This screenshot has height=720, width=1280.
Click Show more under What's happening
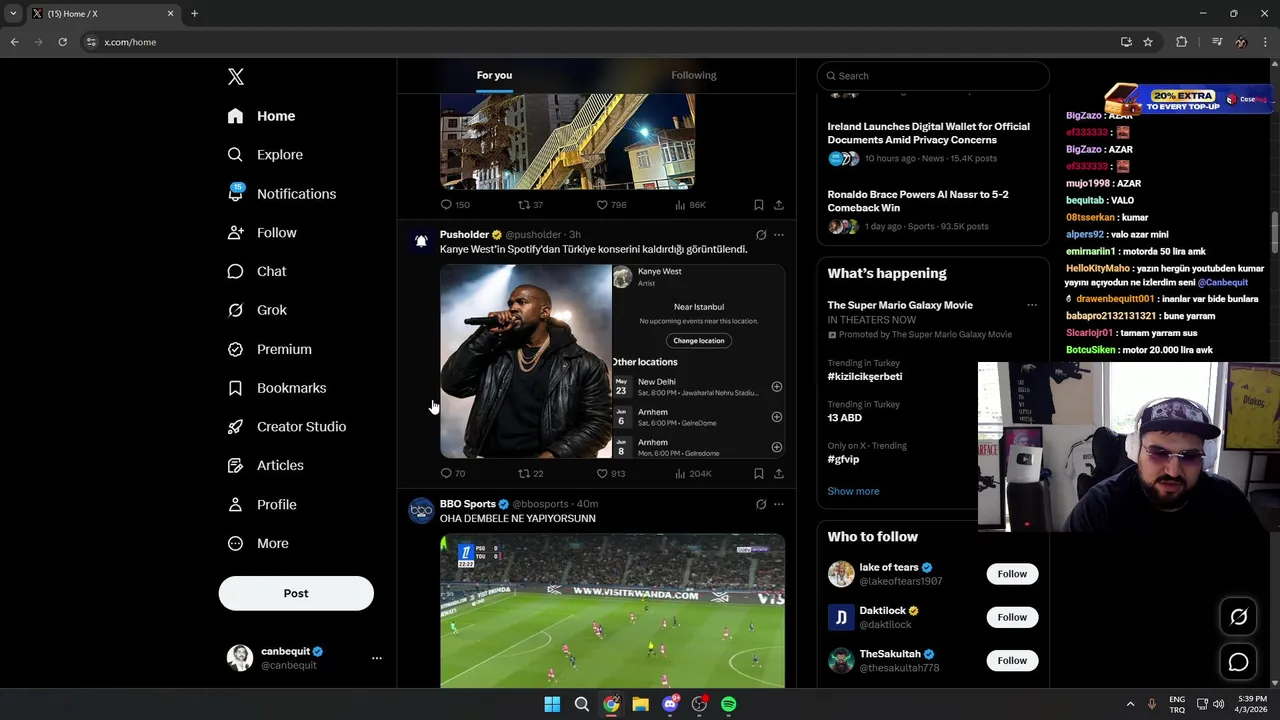coord(853,491)
